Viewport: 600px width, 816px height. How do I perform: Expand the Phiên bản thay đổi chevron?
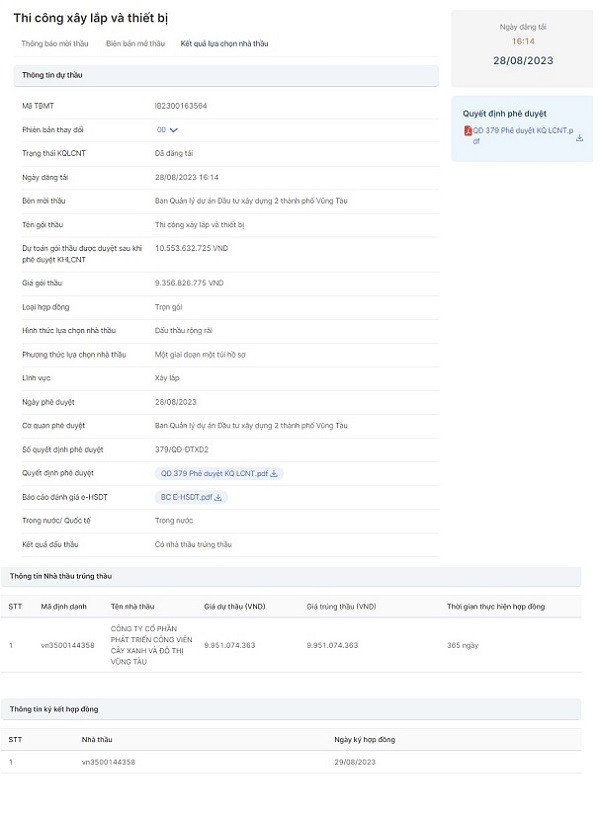[174, 130]
